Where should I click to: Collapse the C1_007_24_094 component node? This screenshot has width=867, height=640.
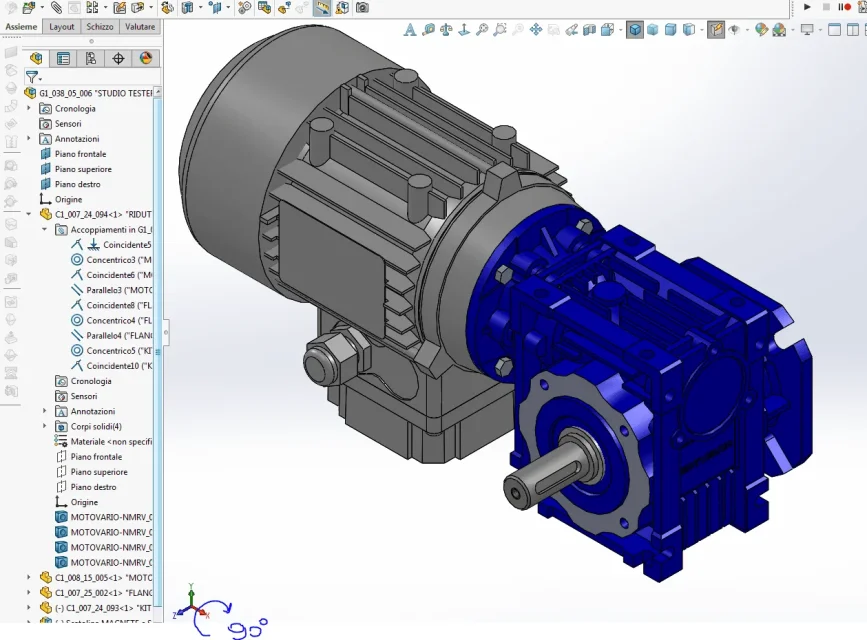(29, 214)
